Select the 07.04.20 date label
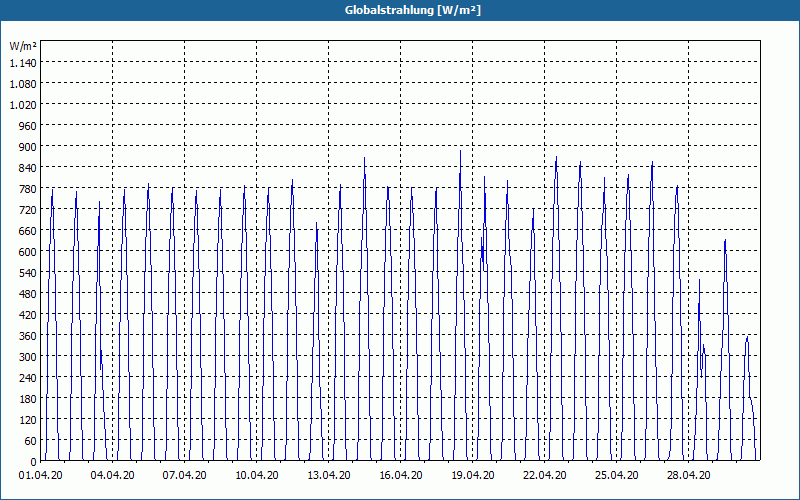The width and height of the screenshot is (800, 500). click(185, 476)
